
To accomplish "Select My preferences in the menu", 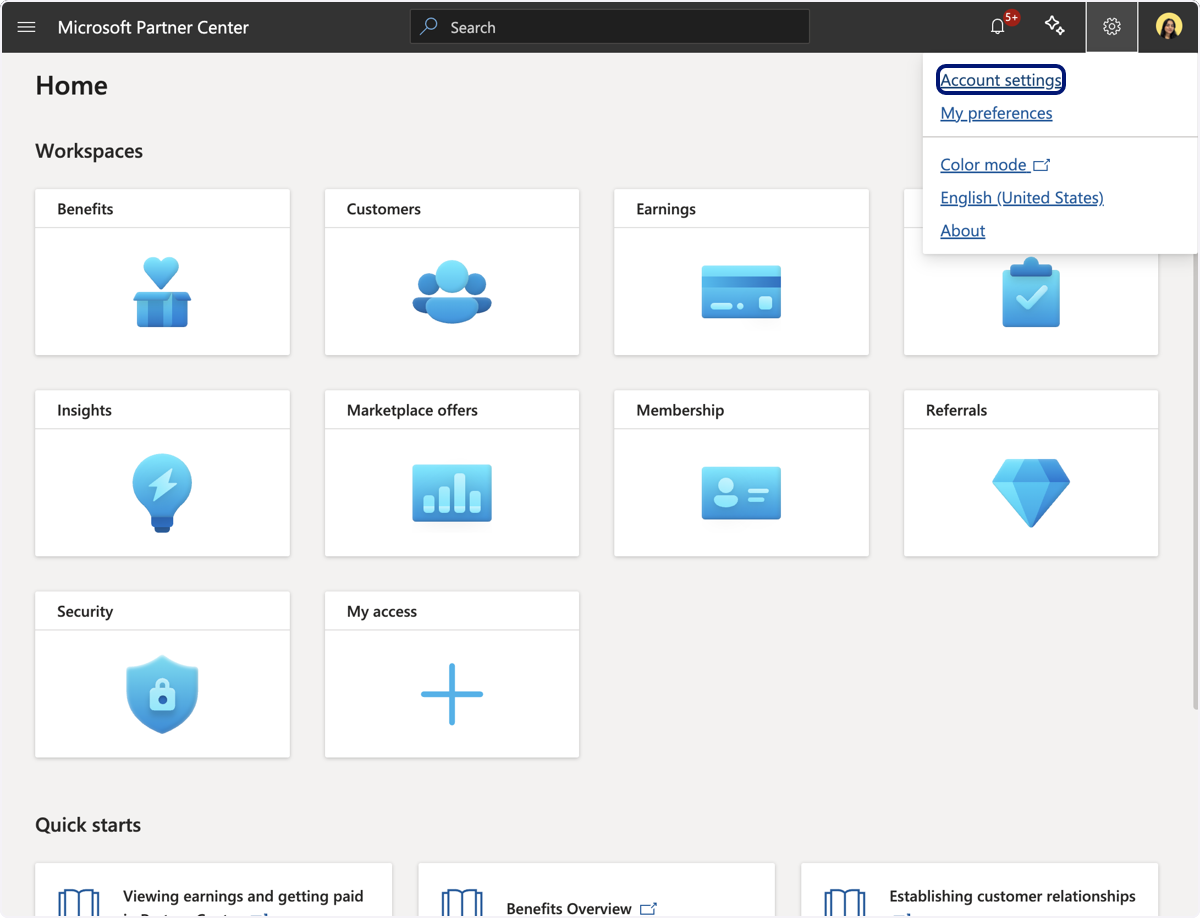I will click(996, 113).
